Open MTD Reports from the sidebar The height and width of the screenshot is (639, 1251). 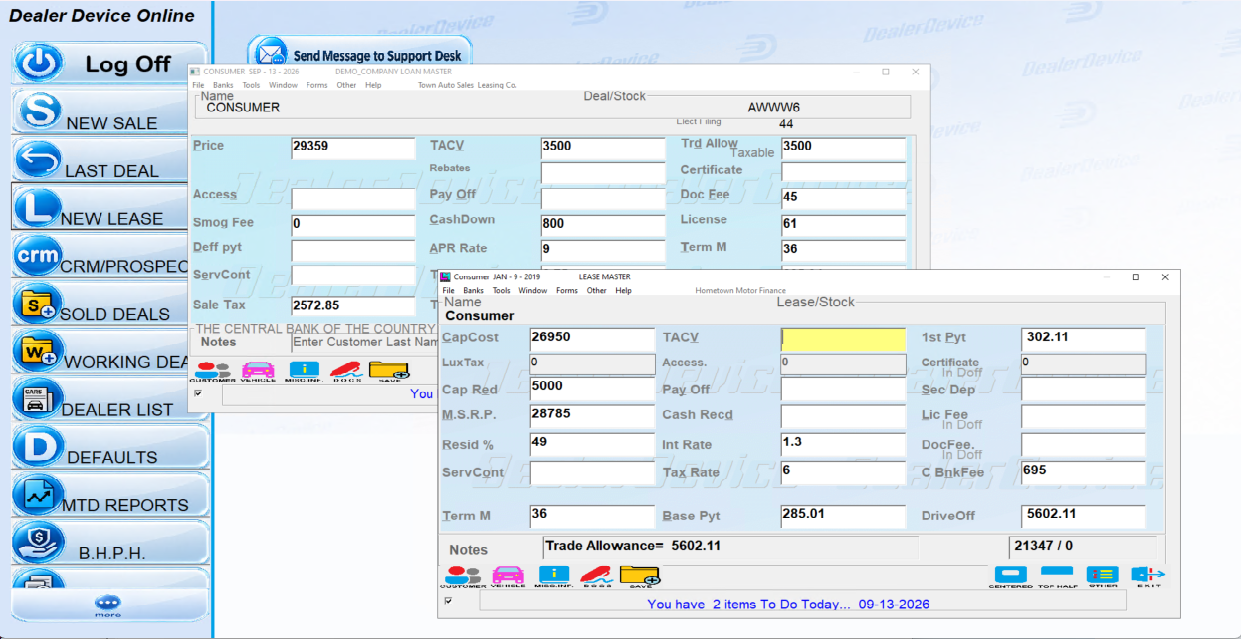(108, 495)
